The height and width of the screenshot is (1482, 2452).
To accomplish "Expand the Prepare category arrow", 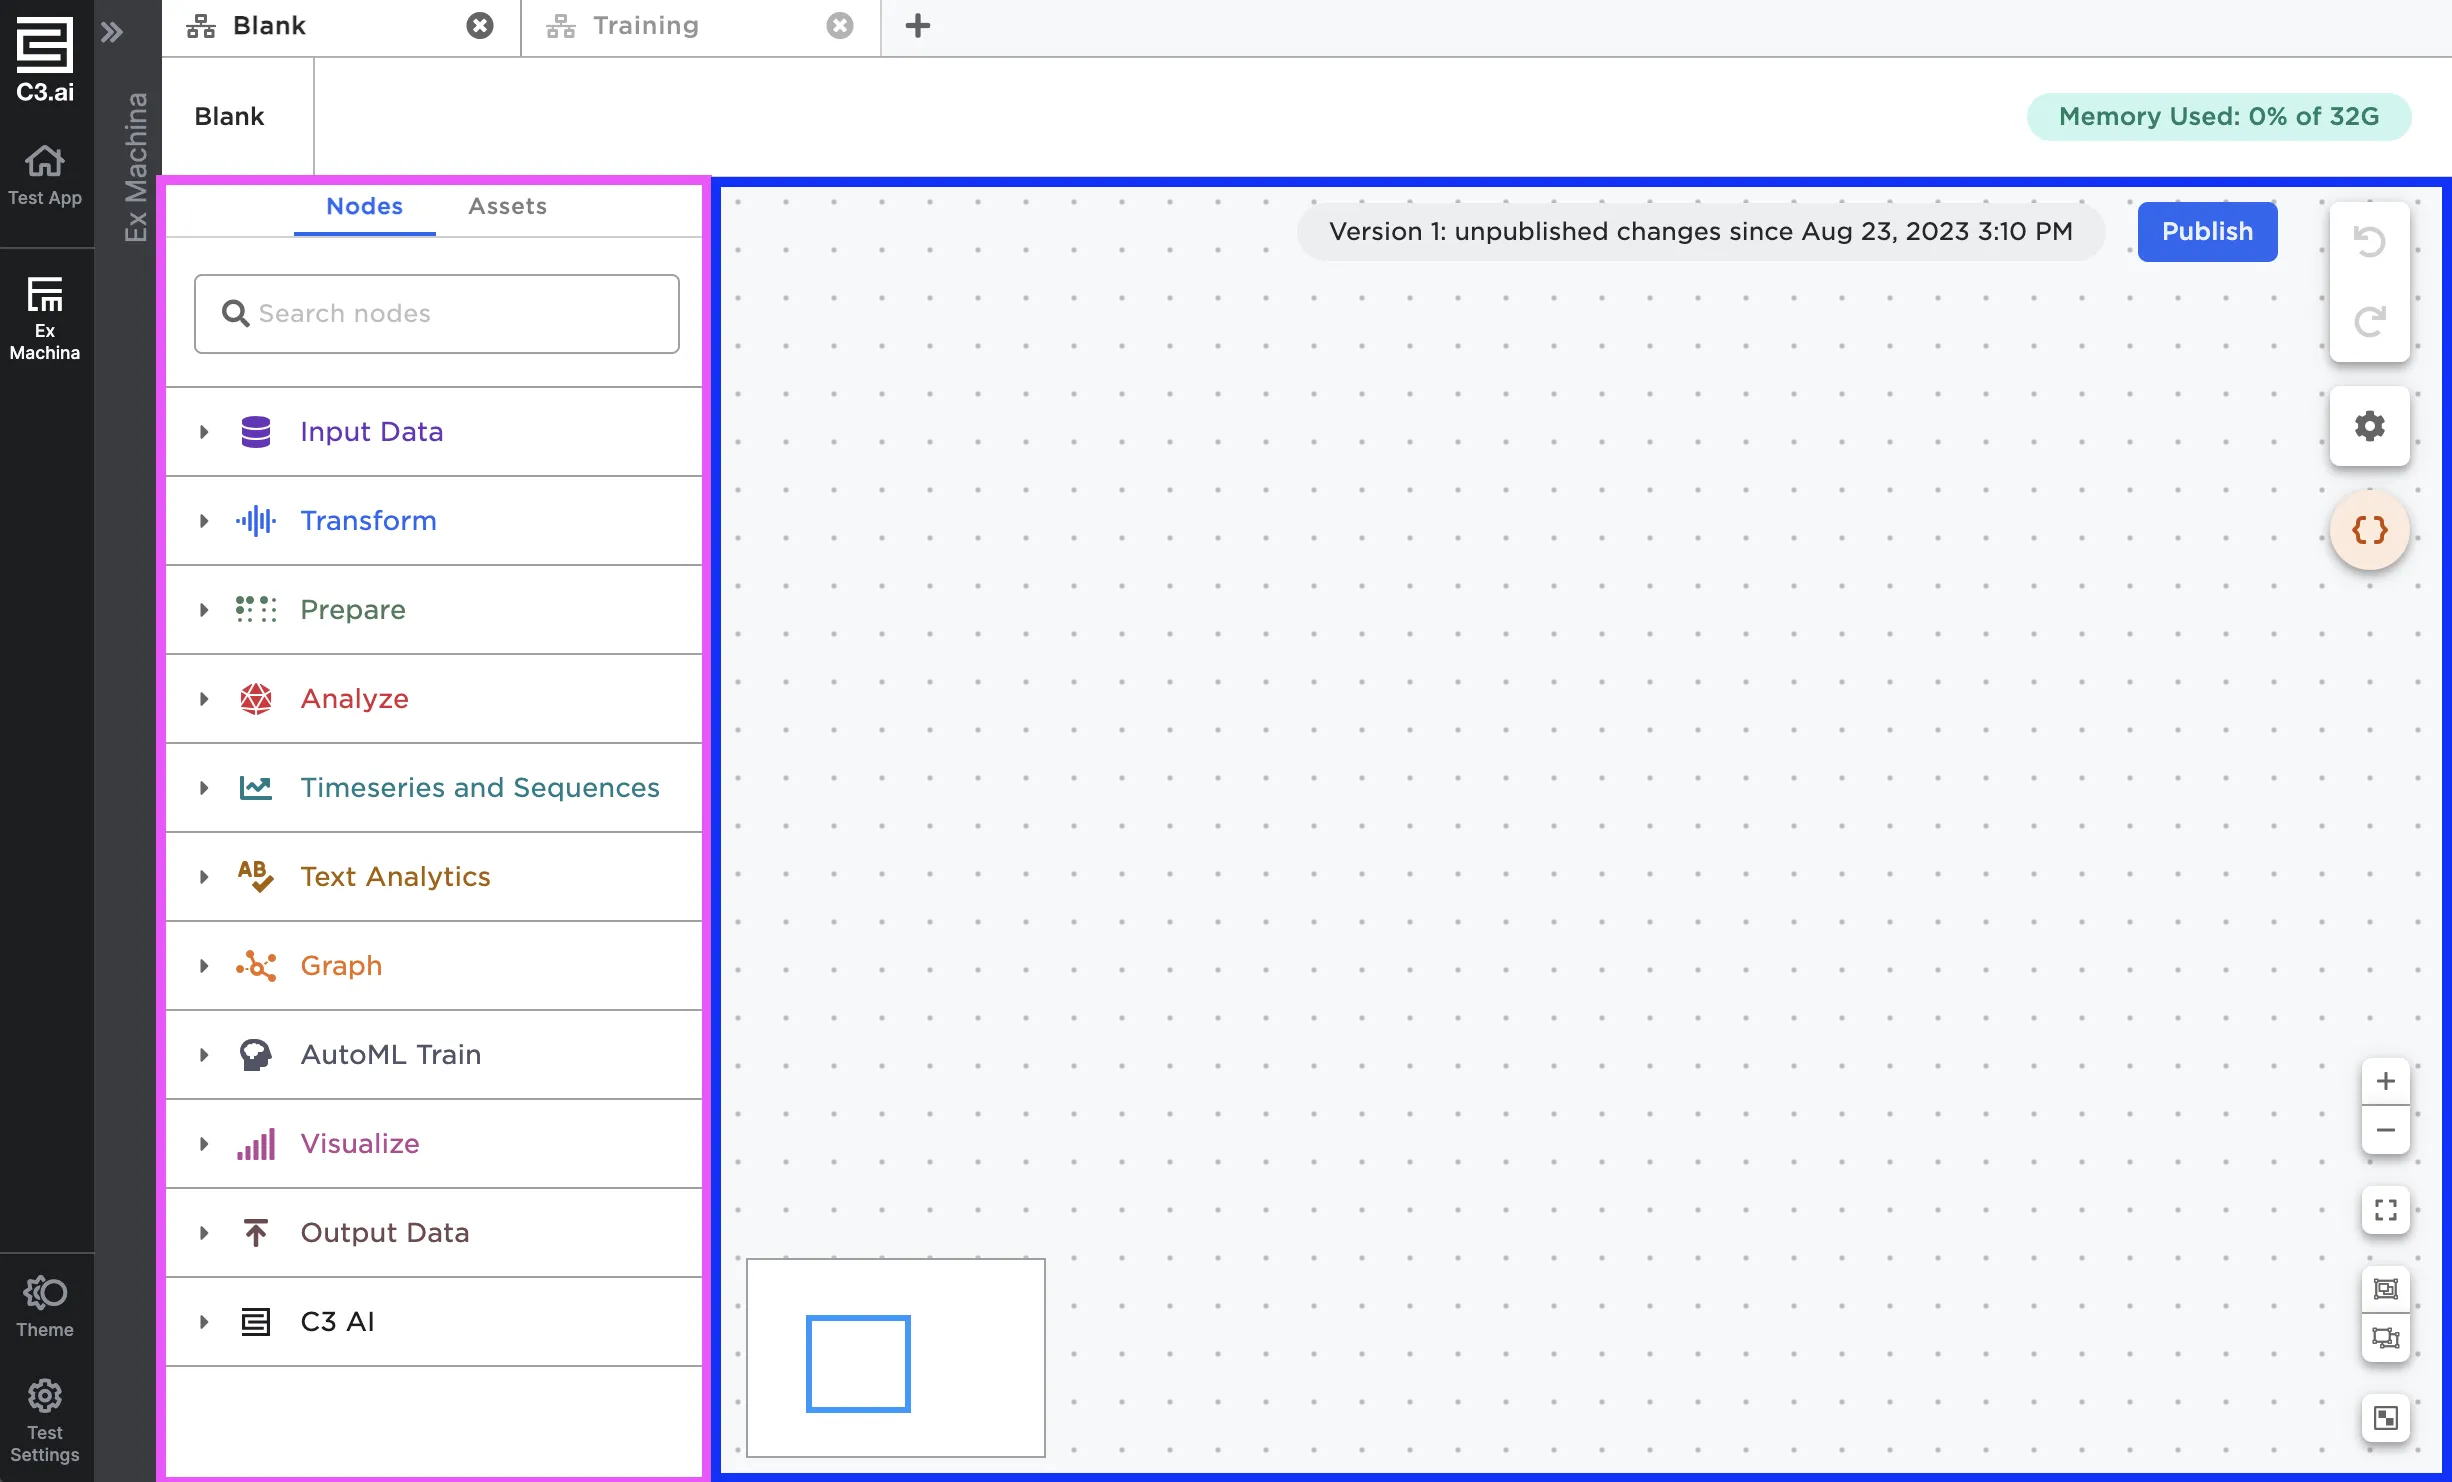I will coord(204,610).
